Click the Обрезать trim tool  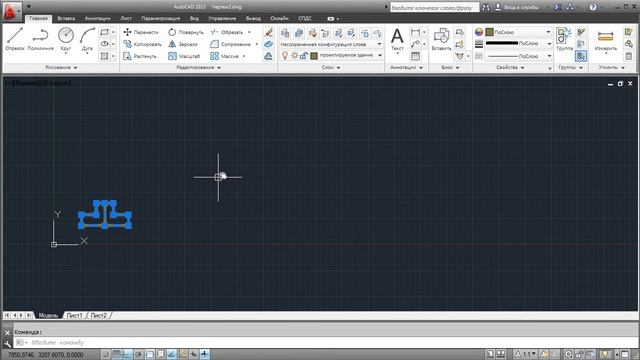coord(227,32)
